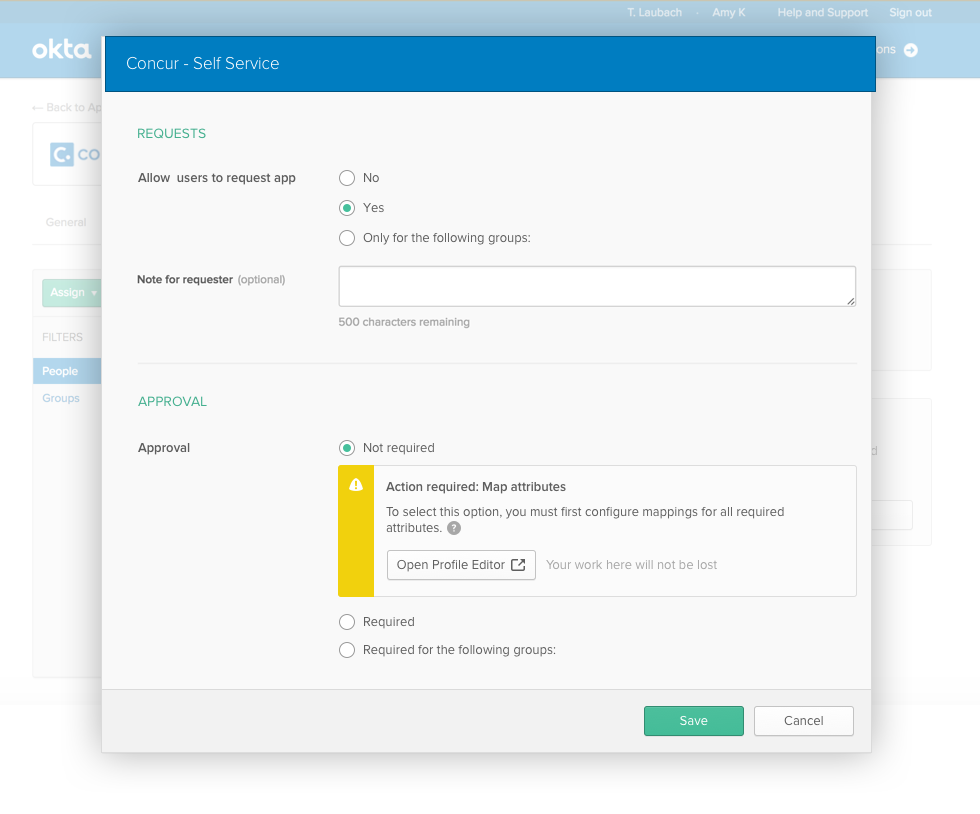Viewport: 980px width, 814px height.
Task: Open the General tab
Action: click(x=66, y=222)
